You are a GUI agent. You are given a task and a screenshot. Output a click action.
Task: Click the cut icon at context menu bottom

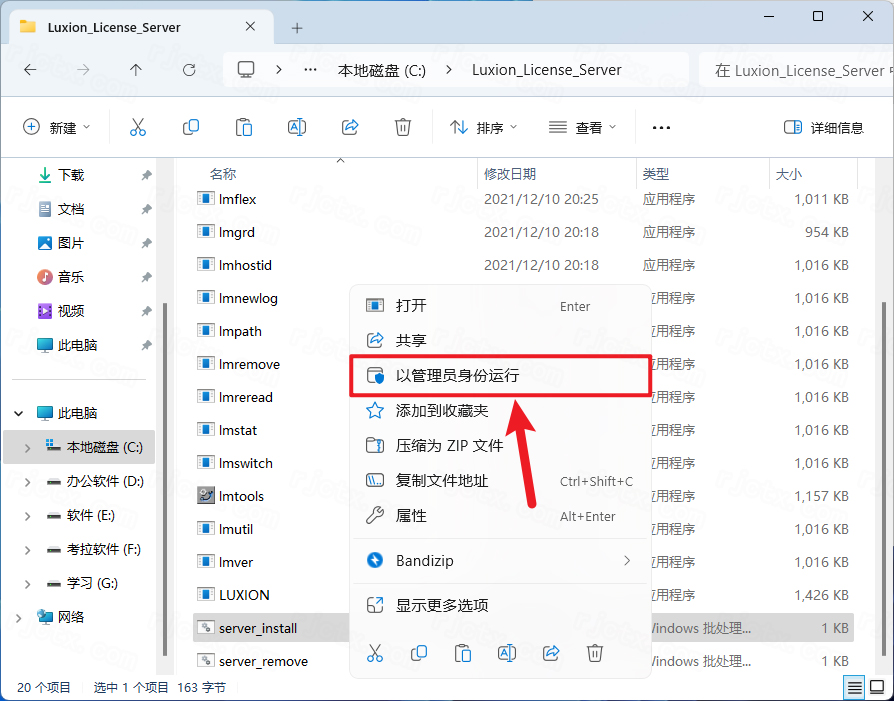pyautogui.click(x=375, y=653)
